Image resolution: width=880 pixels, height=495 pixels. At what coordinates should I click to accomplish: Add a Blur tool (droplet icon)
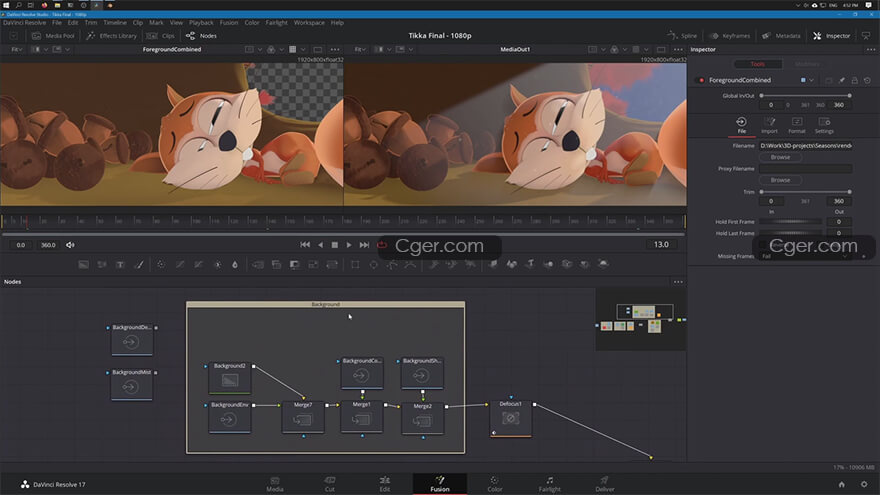[235, 264]
